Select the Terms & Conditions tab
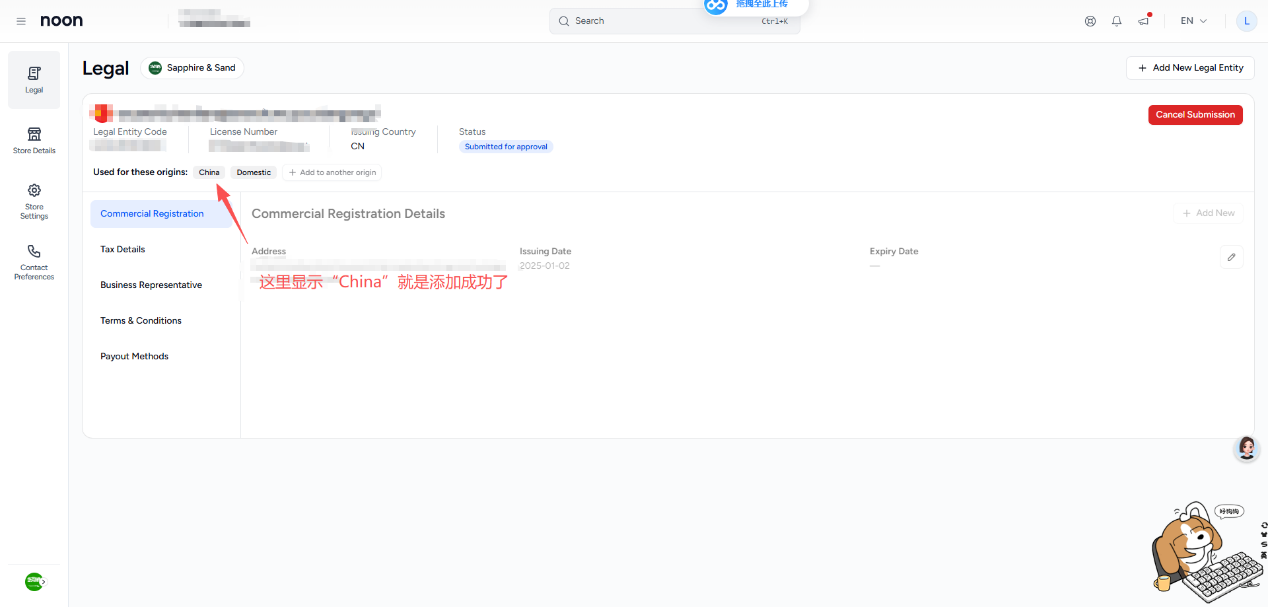Screen dimensions: 1268x607 [160, 321]
